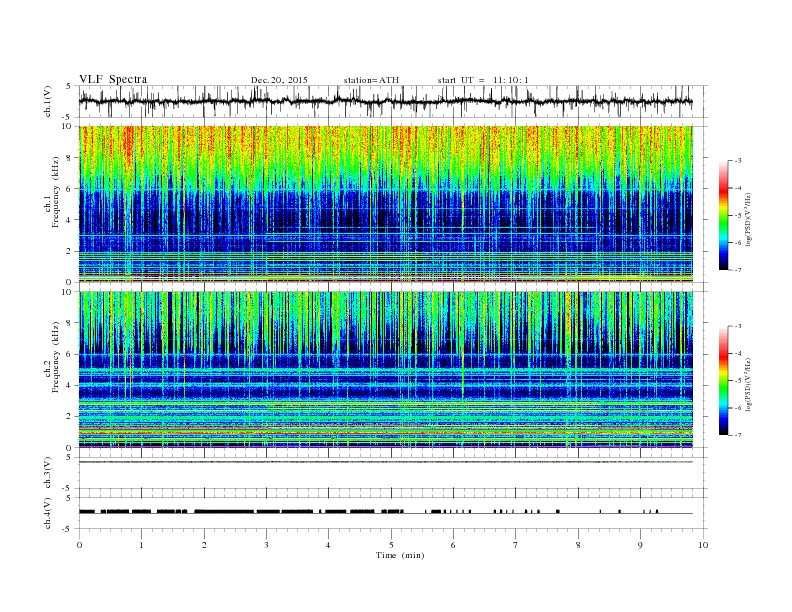Select the upper "log(PSD)(V²/Hz)" colorbar label
Screen dimensions: 792x612
(x=748, y=219)
